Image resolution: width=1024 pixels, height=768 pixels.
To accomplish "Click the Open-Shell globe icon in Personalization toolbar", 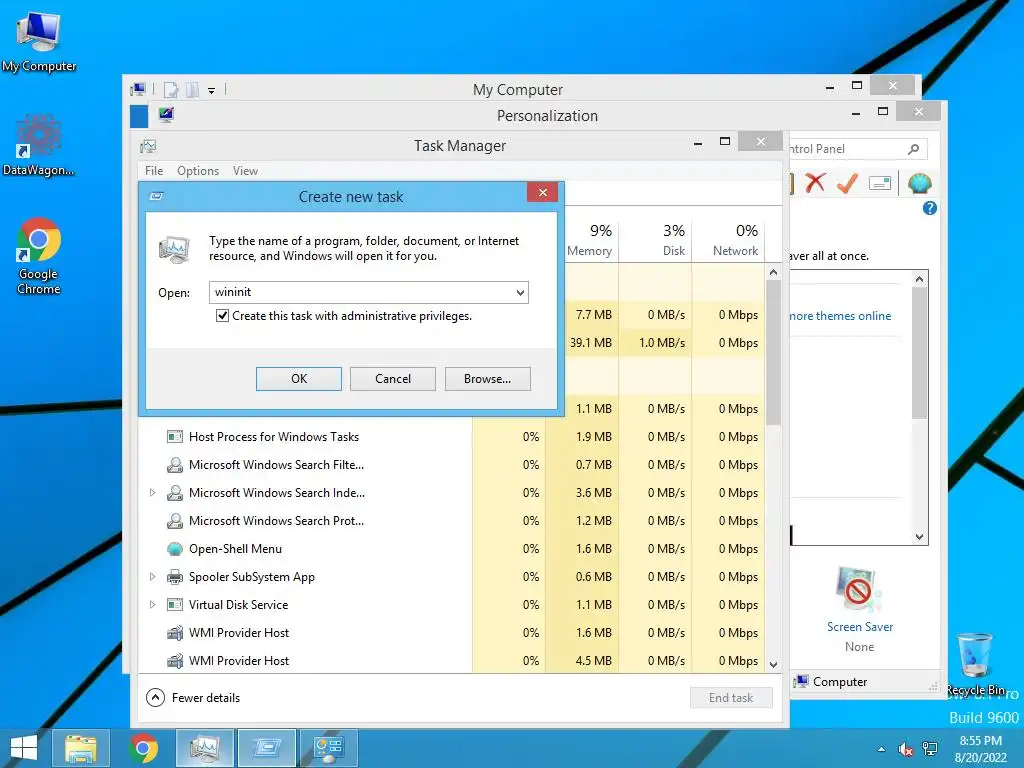I will point(919,183).
